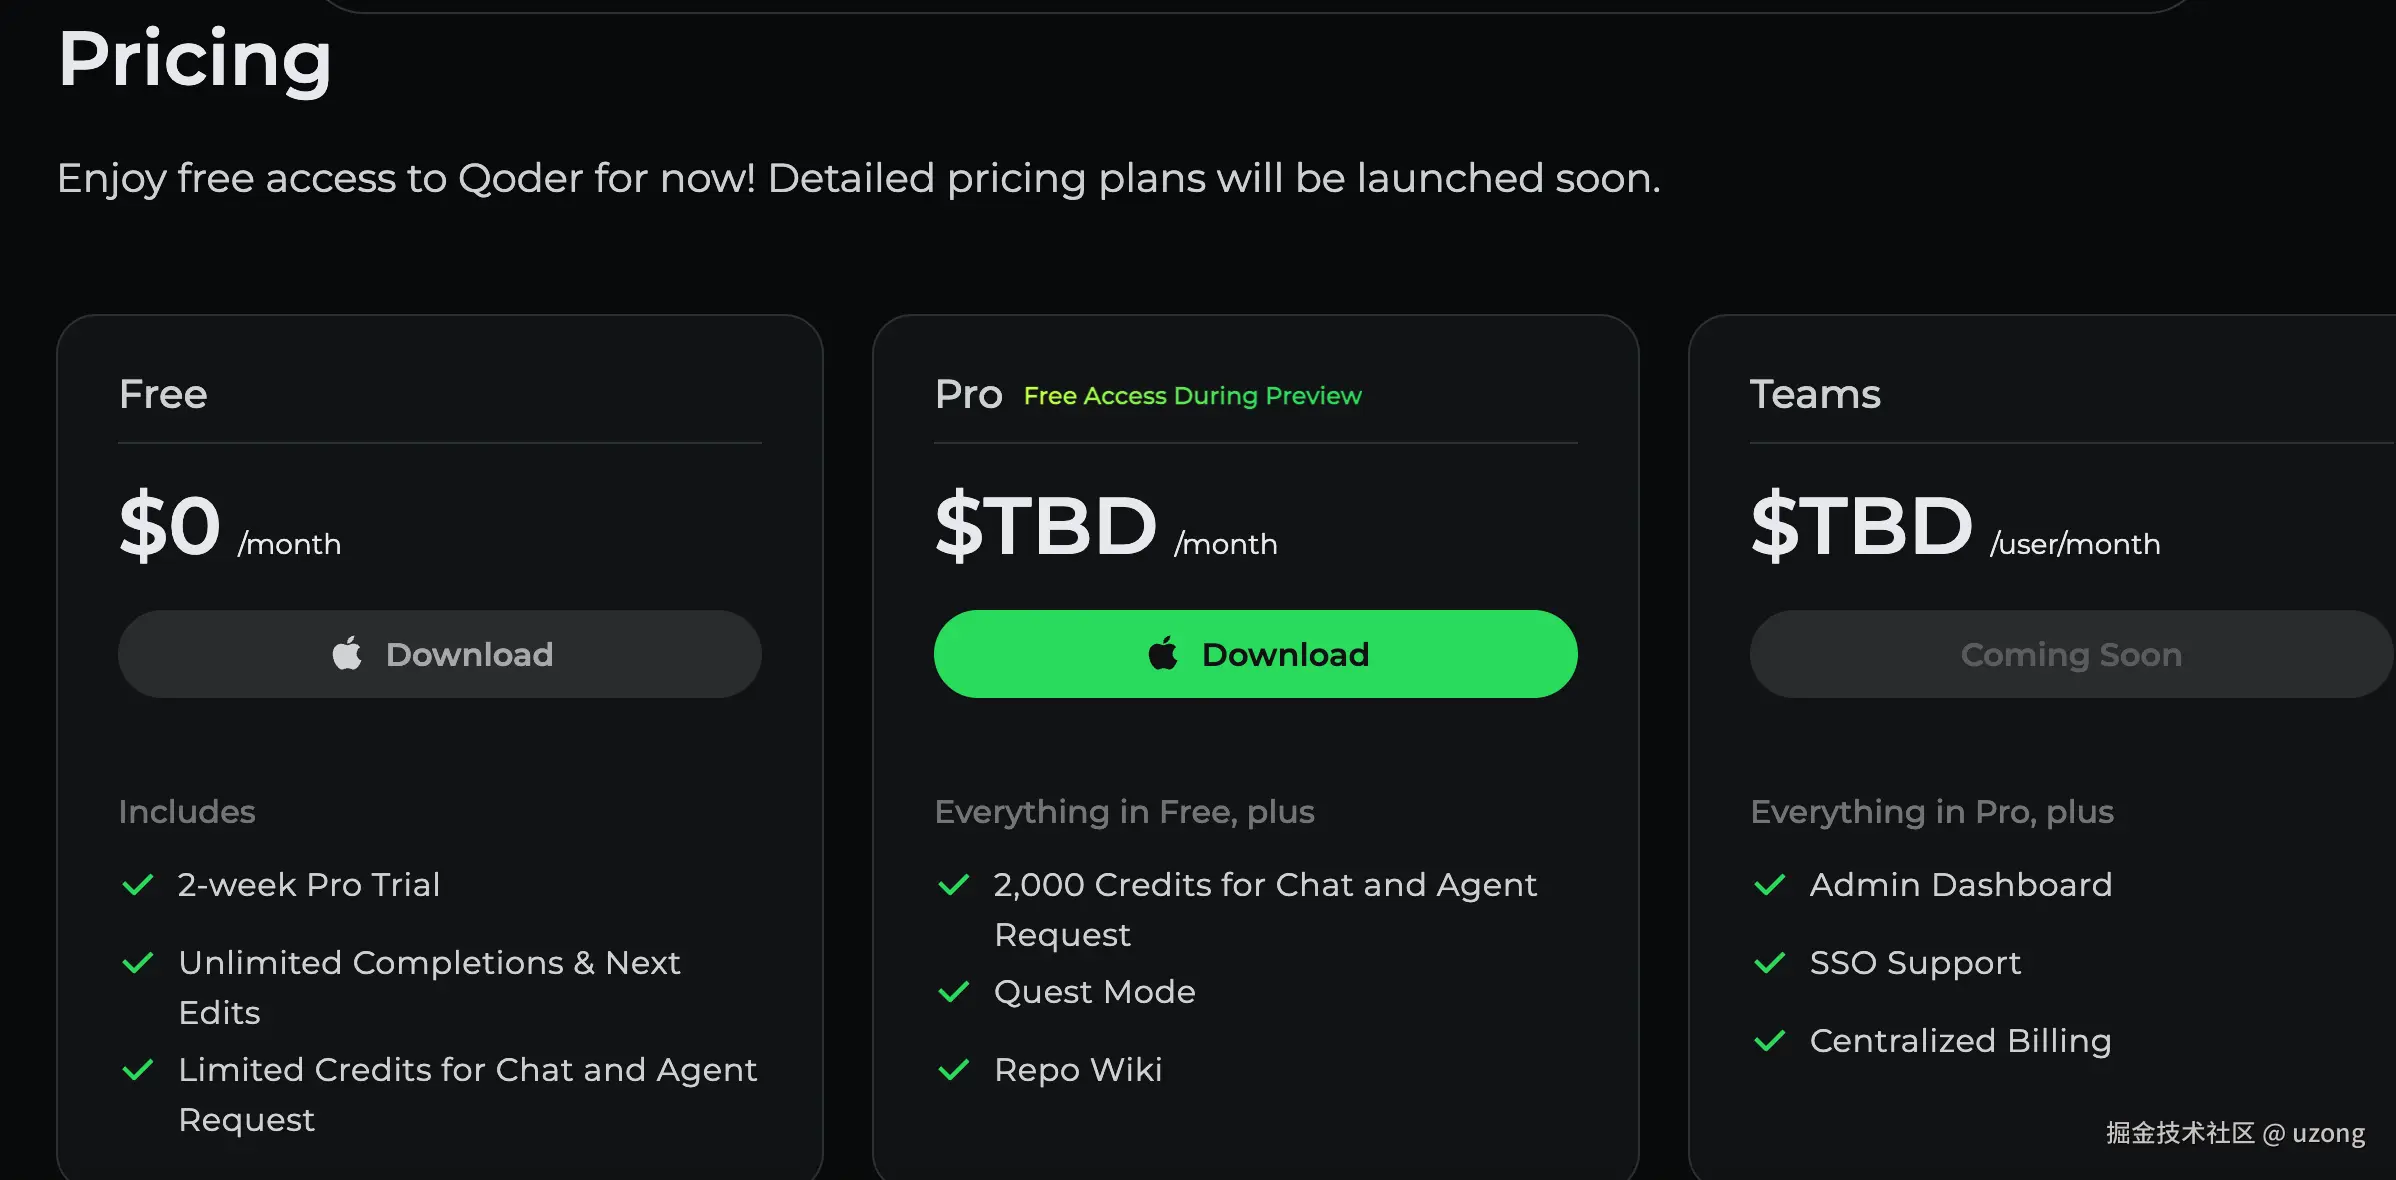The width and height of the screenshot is (2396, 1180).
Task: Click checkmark beside Limited Credits for Chat
Action: (x=138, y=1070)
